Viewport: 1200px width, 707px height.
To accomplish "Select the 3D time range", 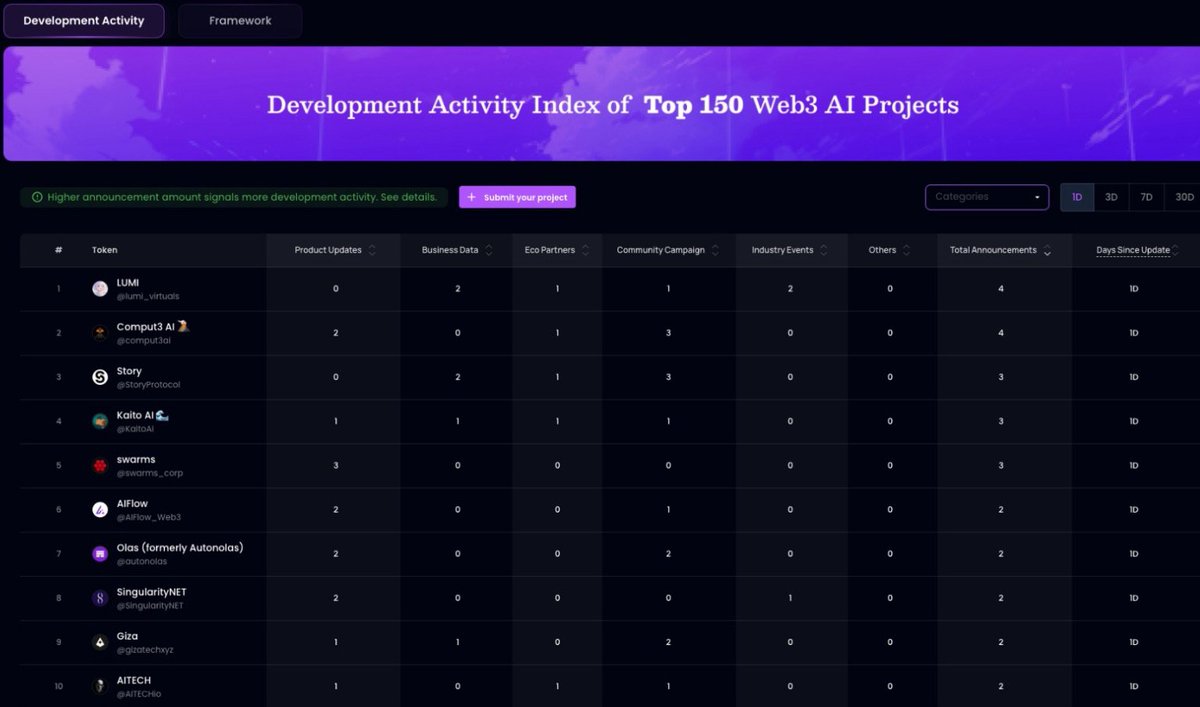I will 1111,197.
